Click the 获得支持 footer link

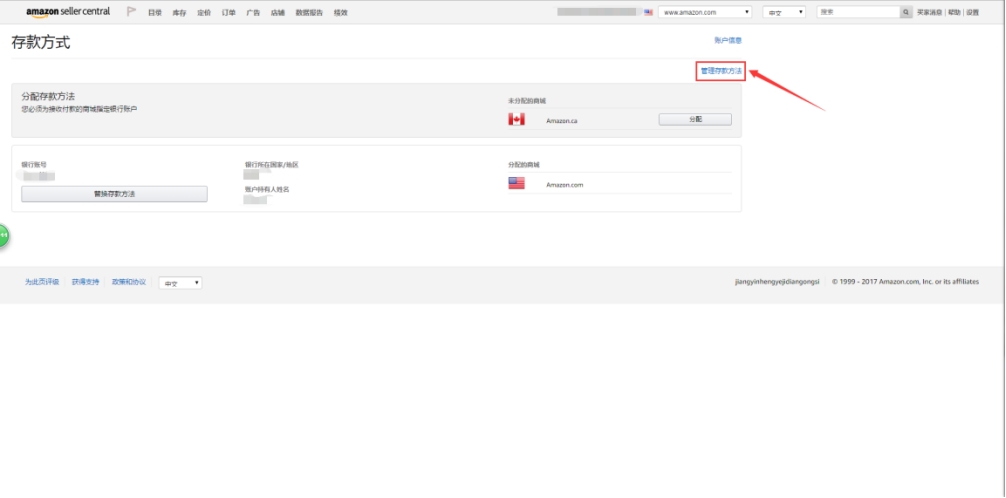(85, 282)
